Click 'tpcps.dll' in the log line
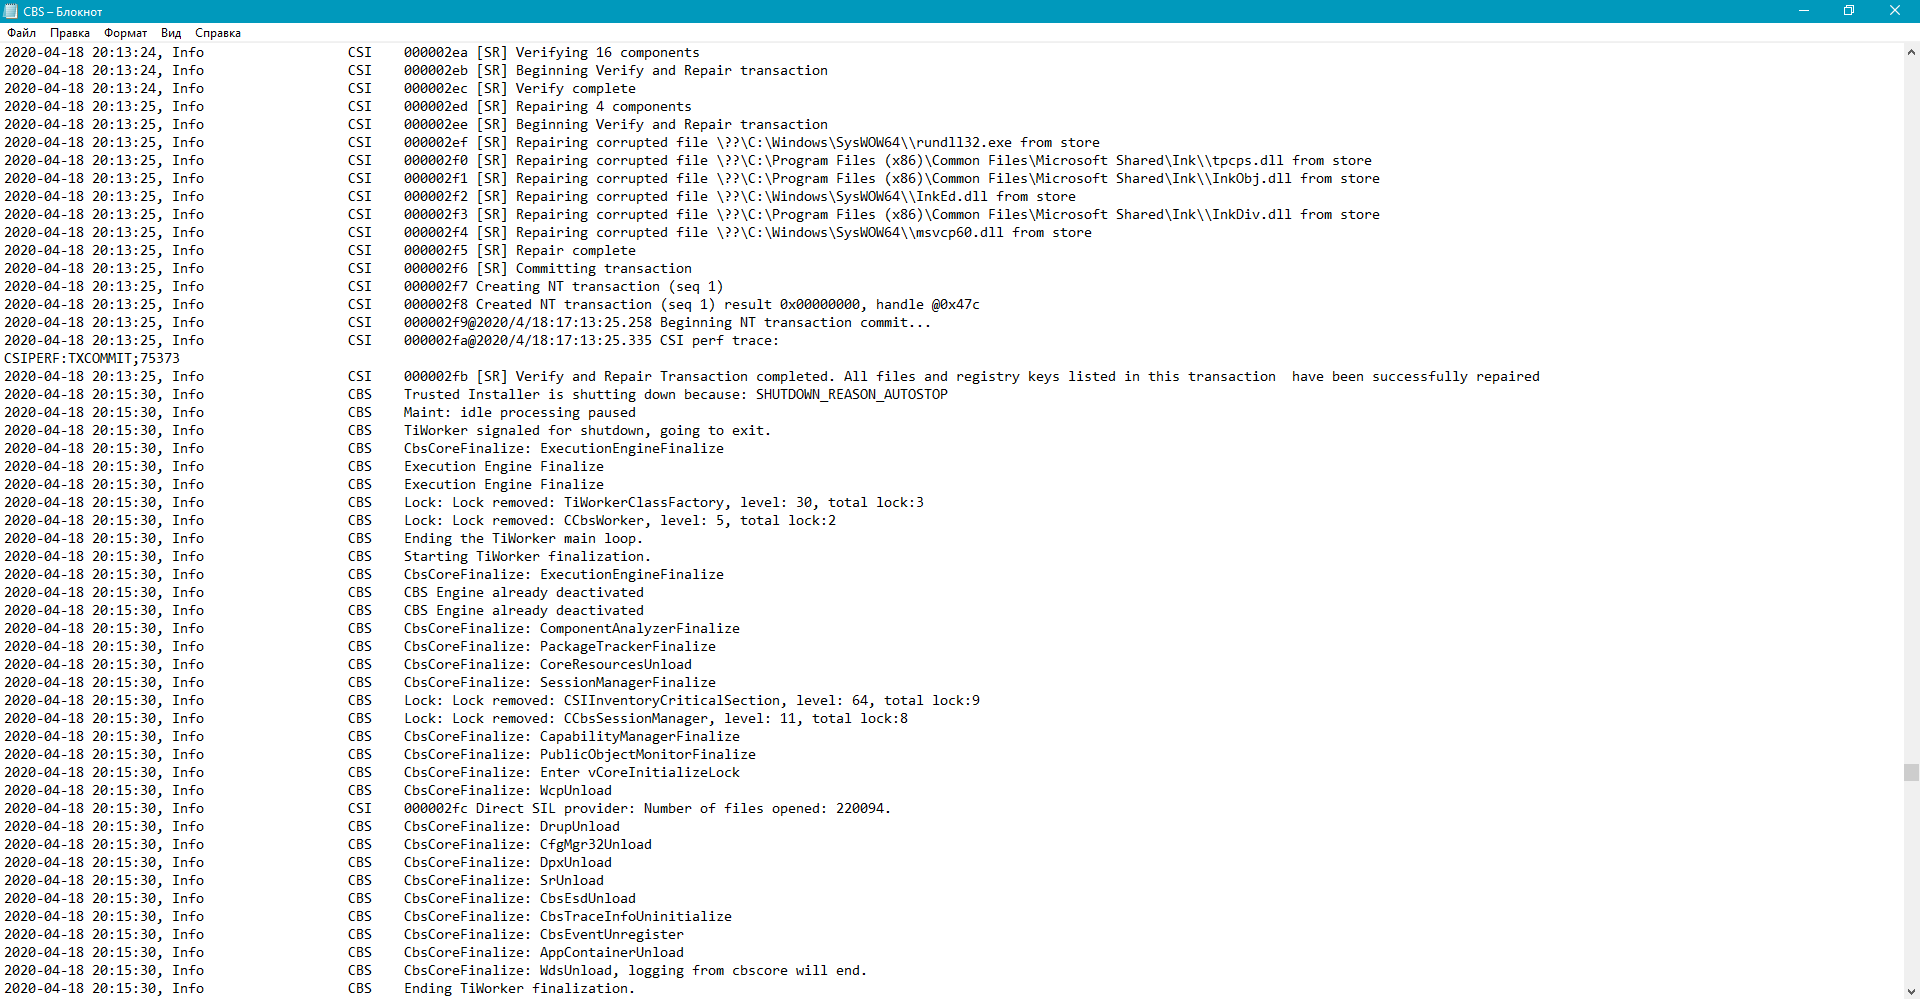The image size is (1920, 999). click(x=1247, y=161)
